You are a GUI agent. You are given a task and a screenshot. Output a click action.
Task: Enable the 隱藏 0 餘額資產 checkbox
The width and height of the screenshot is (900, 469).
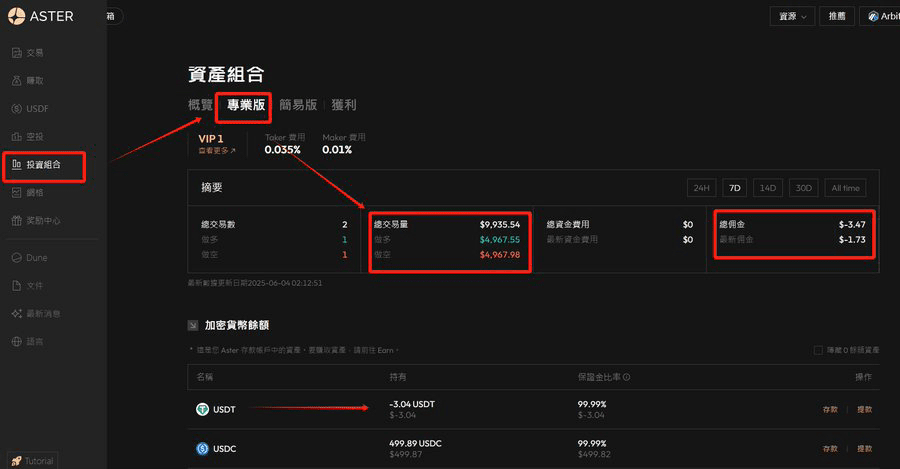(819, 350)
